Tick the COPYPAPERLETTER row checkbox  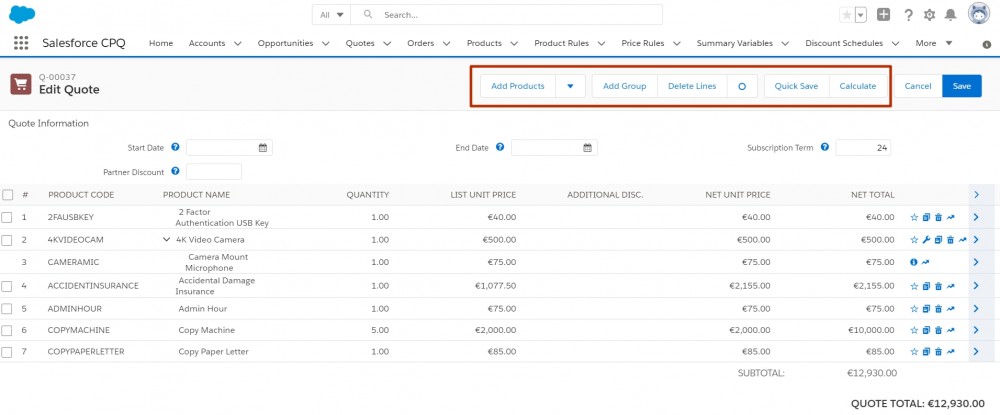pyautogui.click(x=6, y=352)
